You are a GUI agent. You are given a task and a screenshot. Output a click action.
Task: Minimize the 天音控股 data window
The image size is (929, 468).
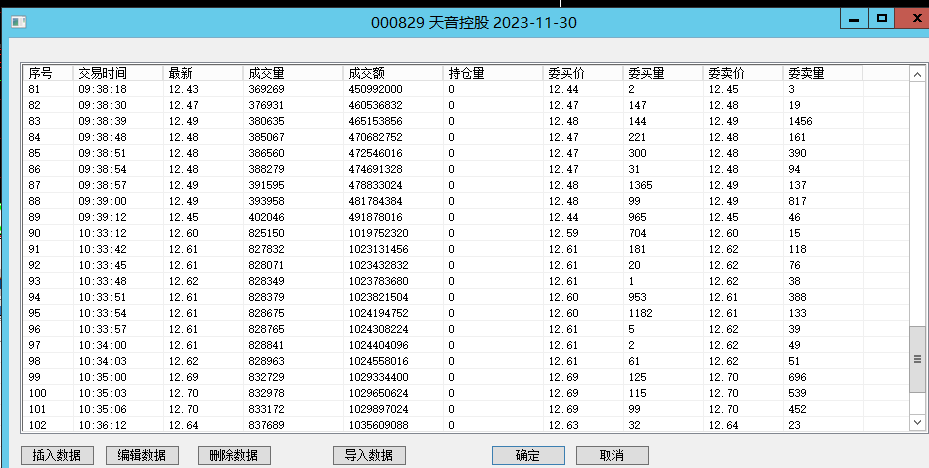point(854,18)
